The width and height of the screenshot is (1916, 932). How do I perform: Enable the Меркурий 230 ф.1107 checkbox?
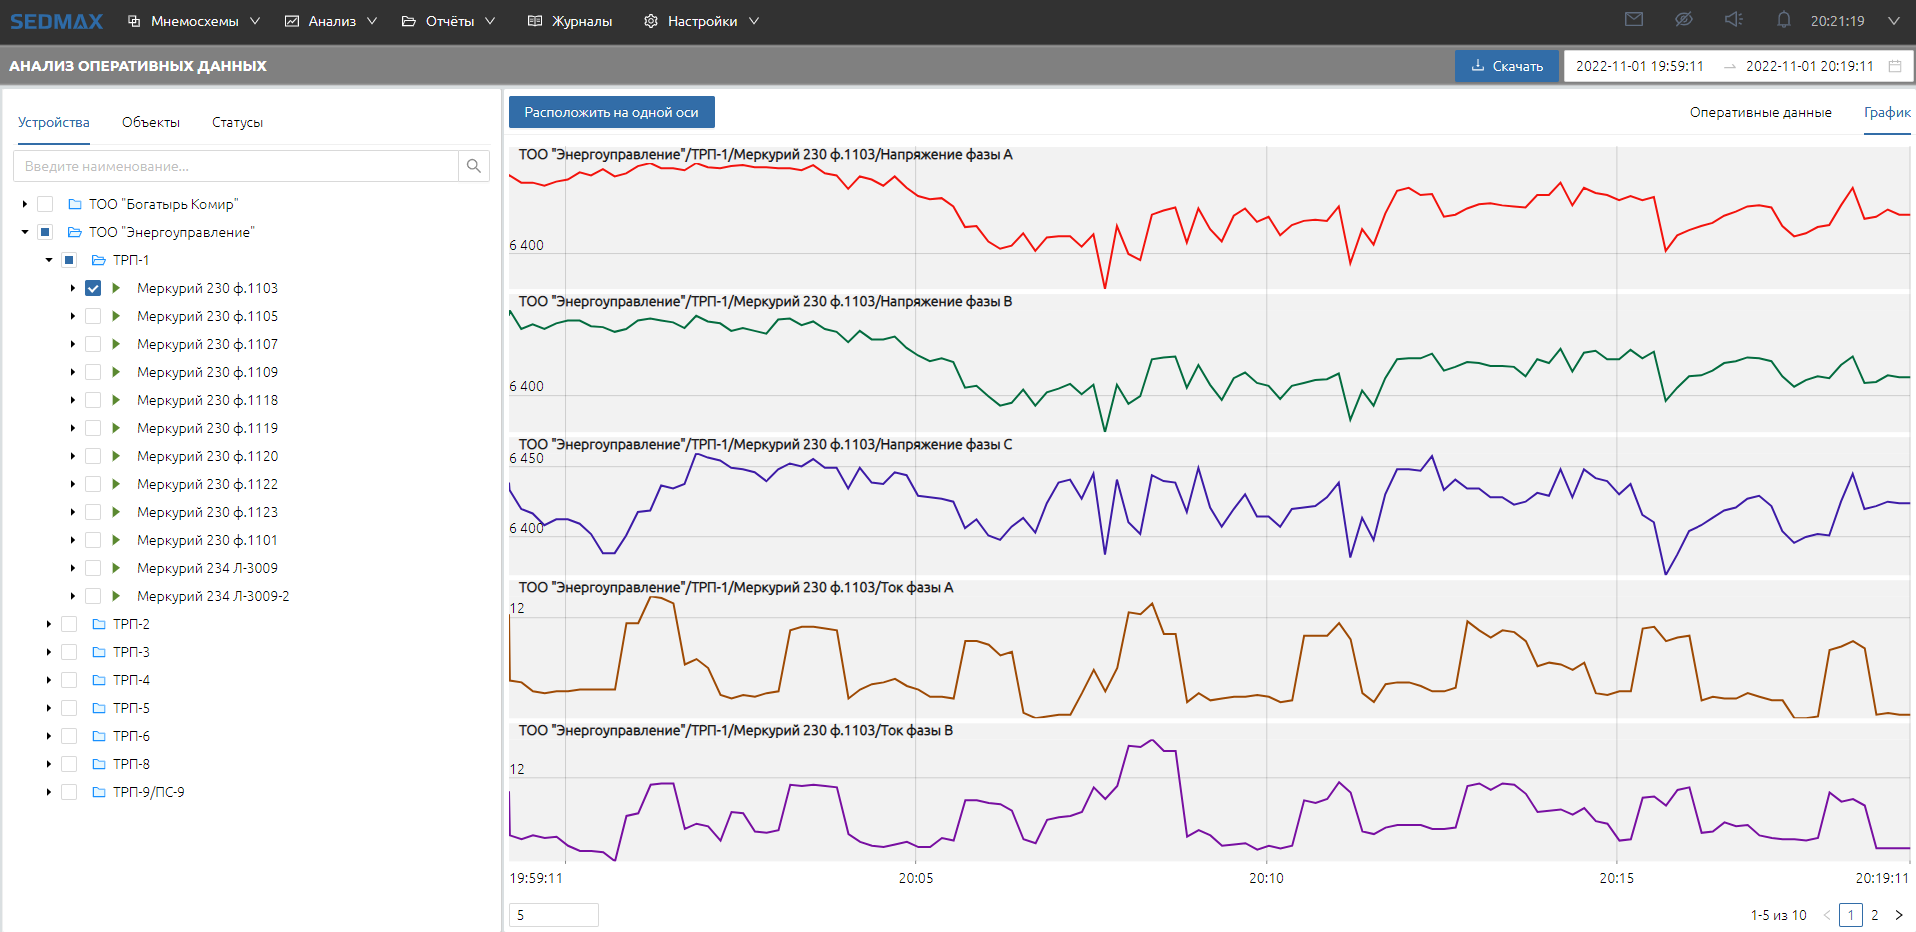click(93, 344)
